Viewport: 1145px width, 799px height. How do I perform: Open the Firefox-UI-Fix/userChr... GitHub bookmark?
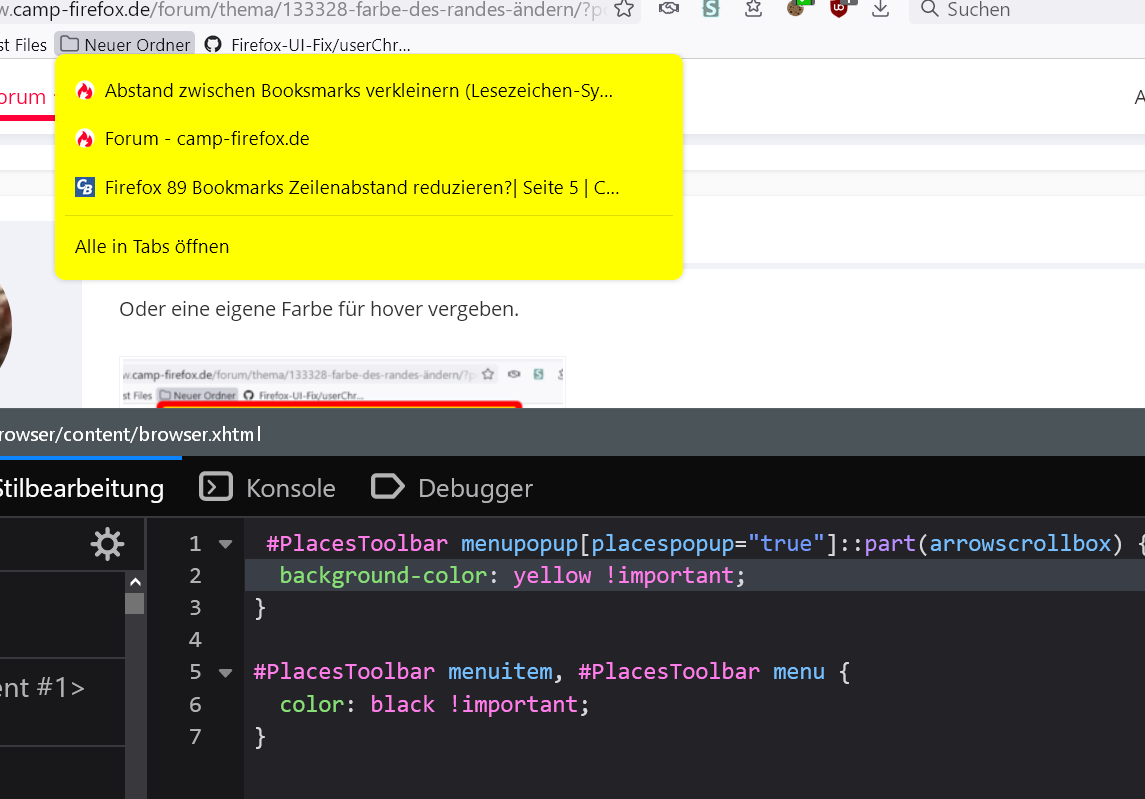308,45
